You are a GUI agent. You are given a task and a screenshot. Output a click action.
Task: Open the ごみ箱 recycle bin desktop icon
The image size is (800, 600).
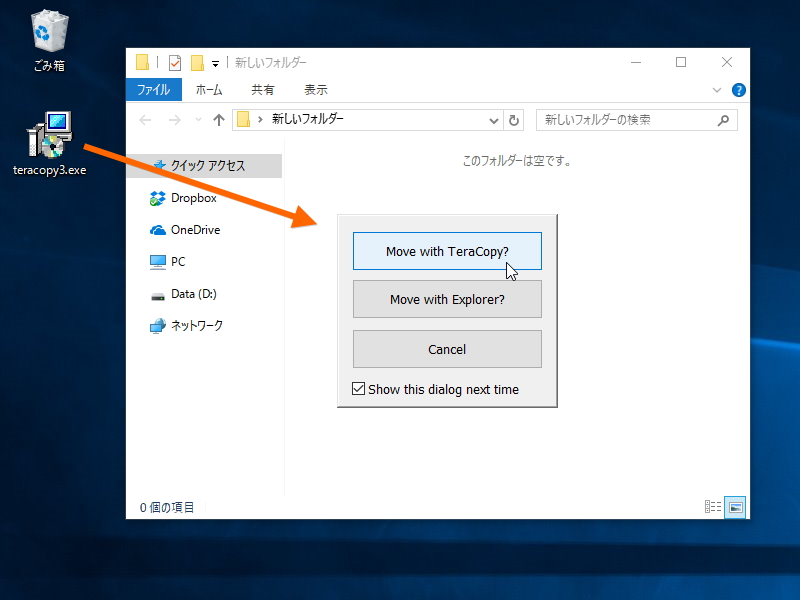(49, 41)
